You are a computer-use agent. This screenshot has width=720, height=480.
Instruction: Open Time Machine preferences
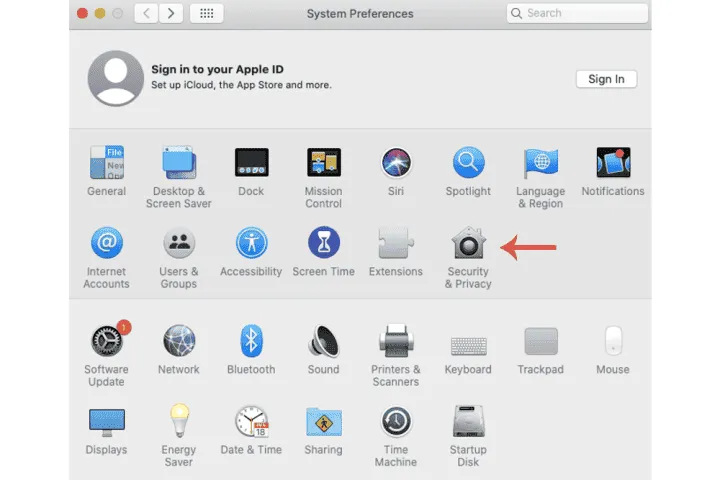click(x=396, y=422)
